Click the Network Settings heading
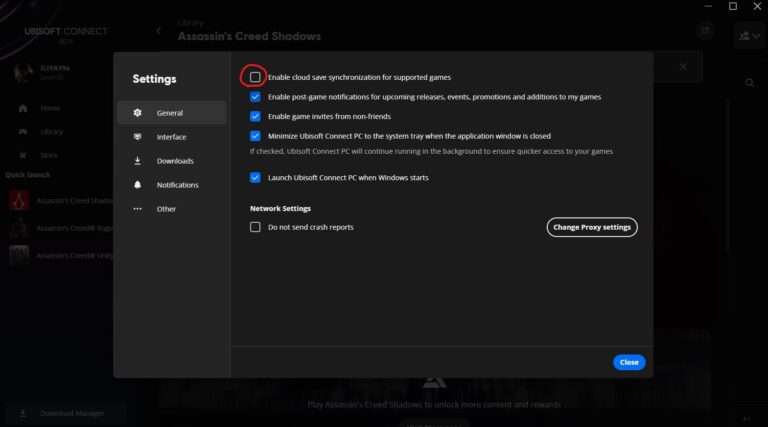Image resolution: width=768 pixels, height=427 pixels. pos(280,208)
